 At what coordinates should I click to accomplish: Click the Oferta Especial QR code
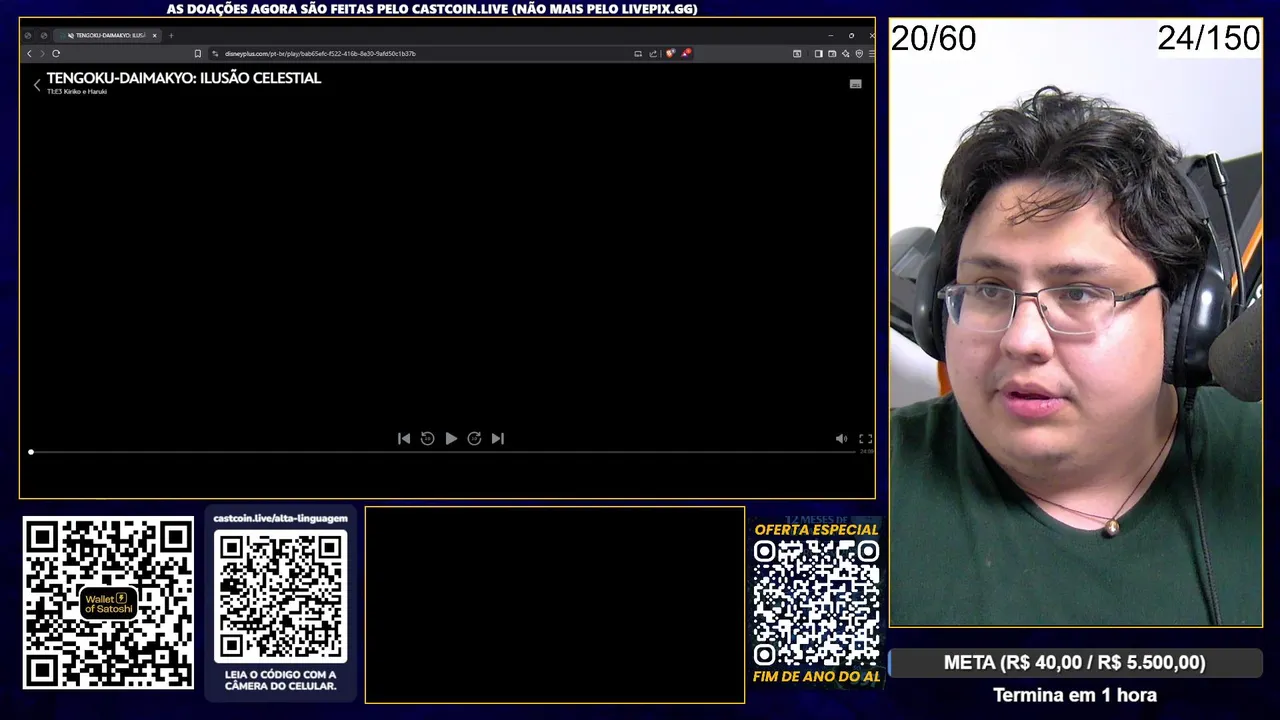(816, 603)
